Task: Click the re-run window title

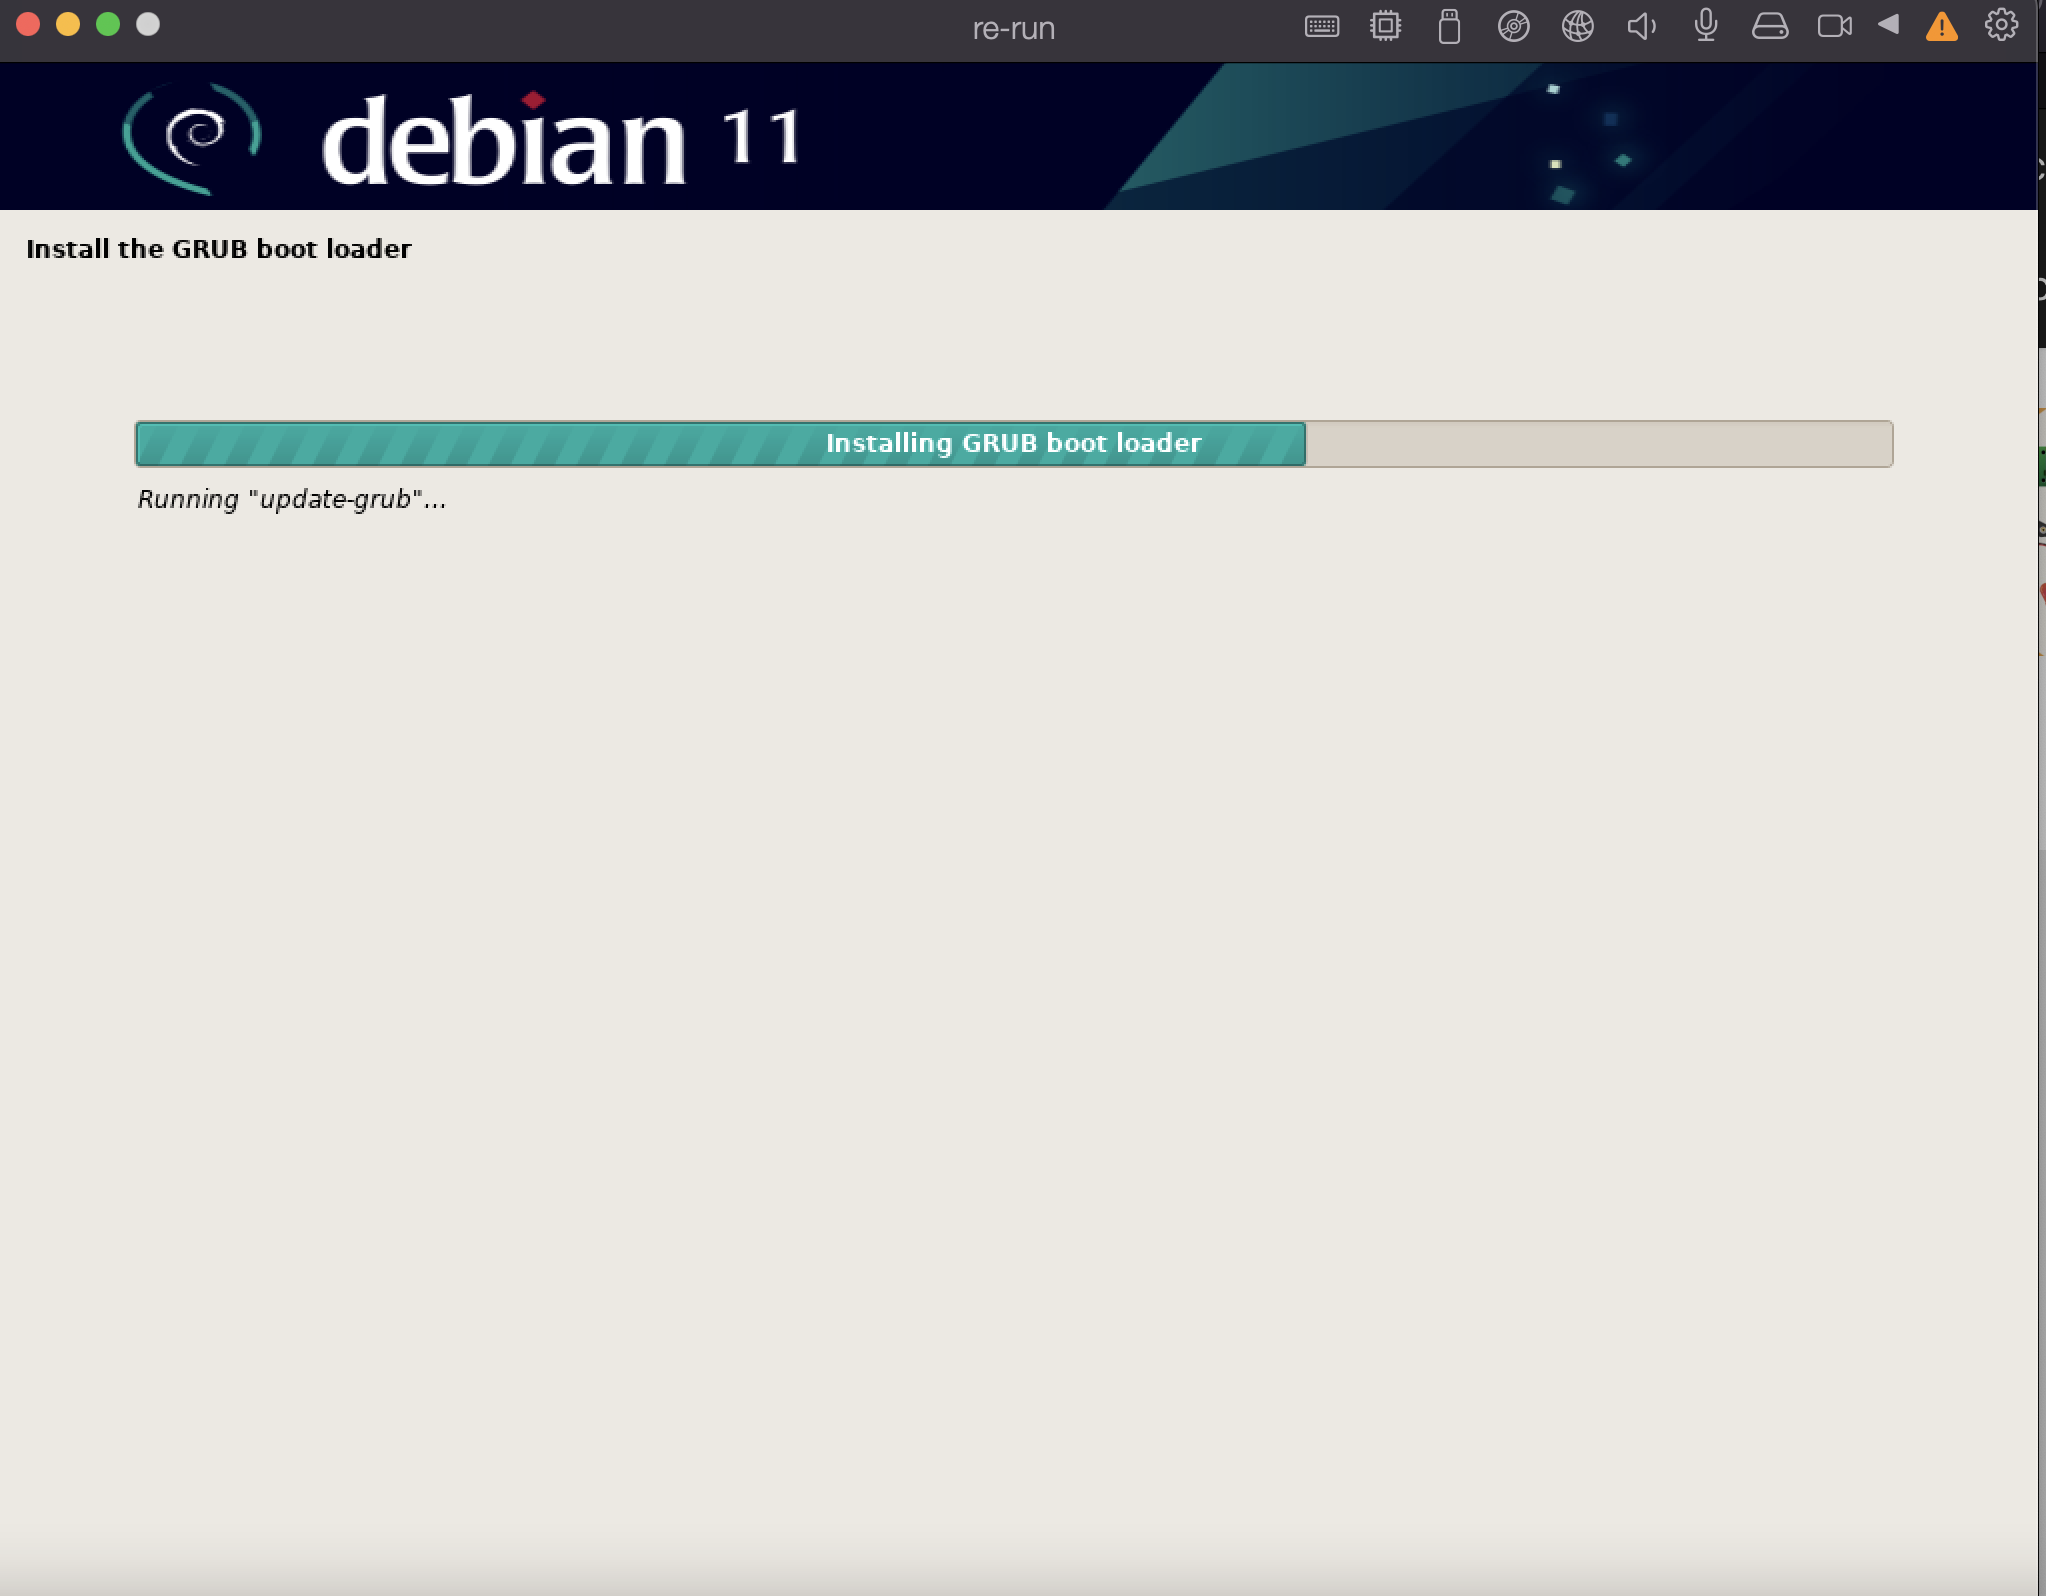Action: [1014, 28]
